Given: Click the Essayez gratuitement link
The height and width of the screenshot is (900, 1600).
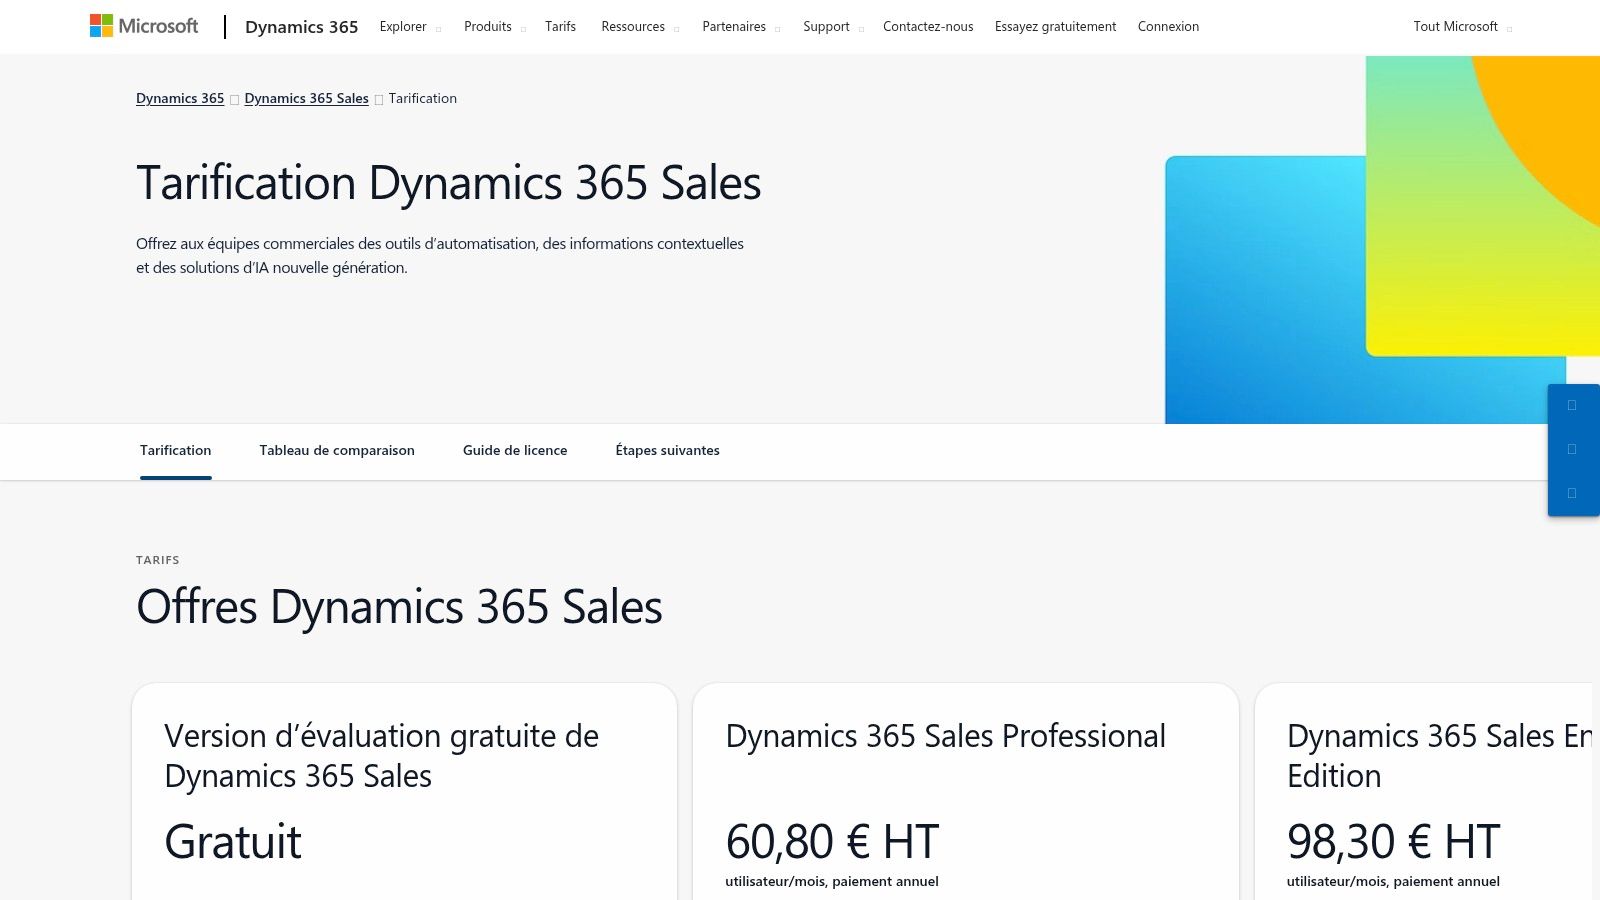Looking at the screenshot, I should pyautogui.click(x=1055, y=27).
